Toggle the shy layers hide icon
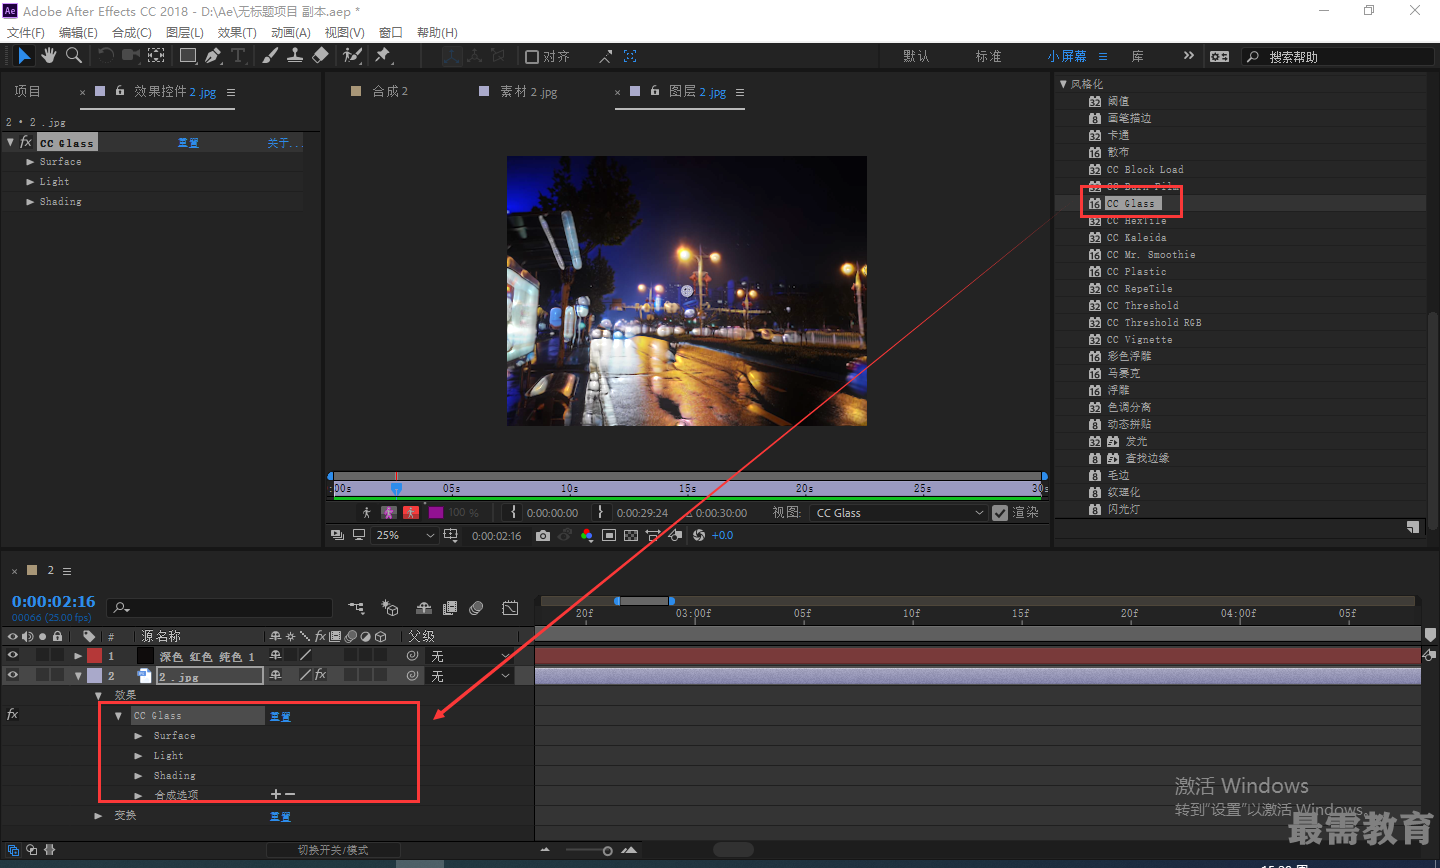Screen dimensions: 1440x868 click(x=424, y=608)
